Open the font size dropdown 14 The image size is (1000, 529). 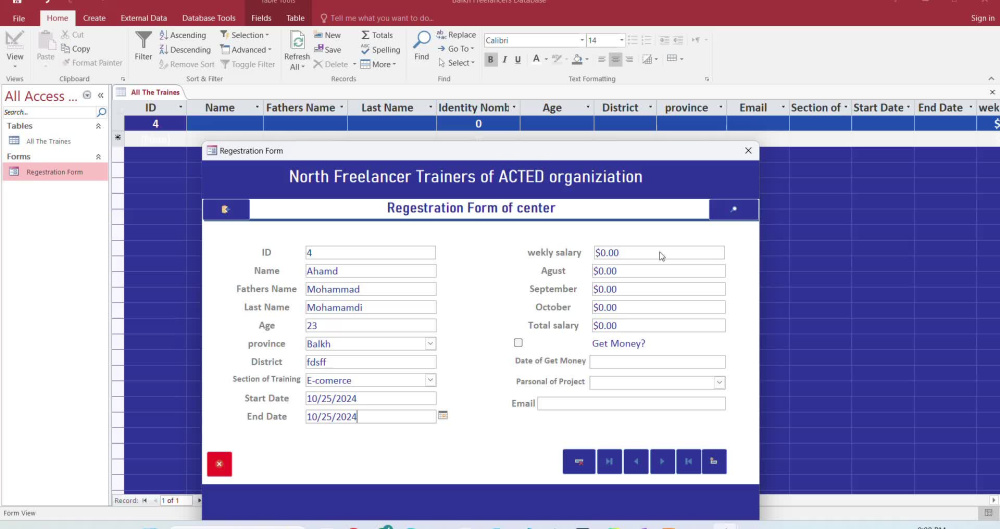click(621, 40)
